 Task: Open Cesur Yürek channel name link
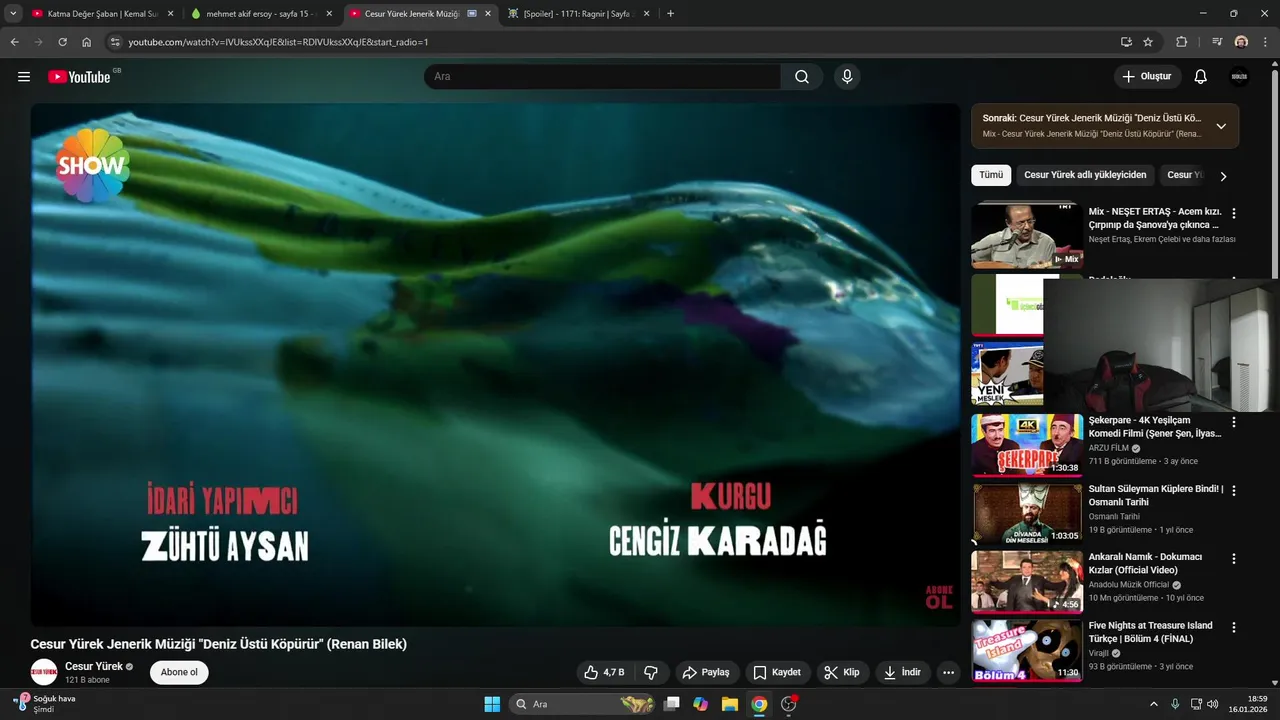coord(94,666)
